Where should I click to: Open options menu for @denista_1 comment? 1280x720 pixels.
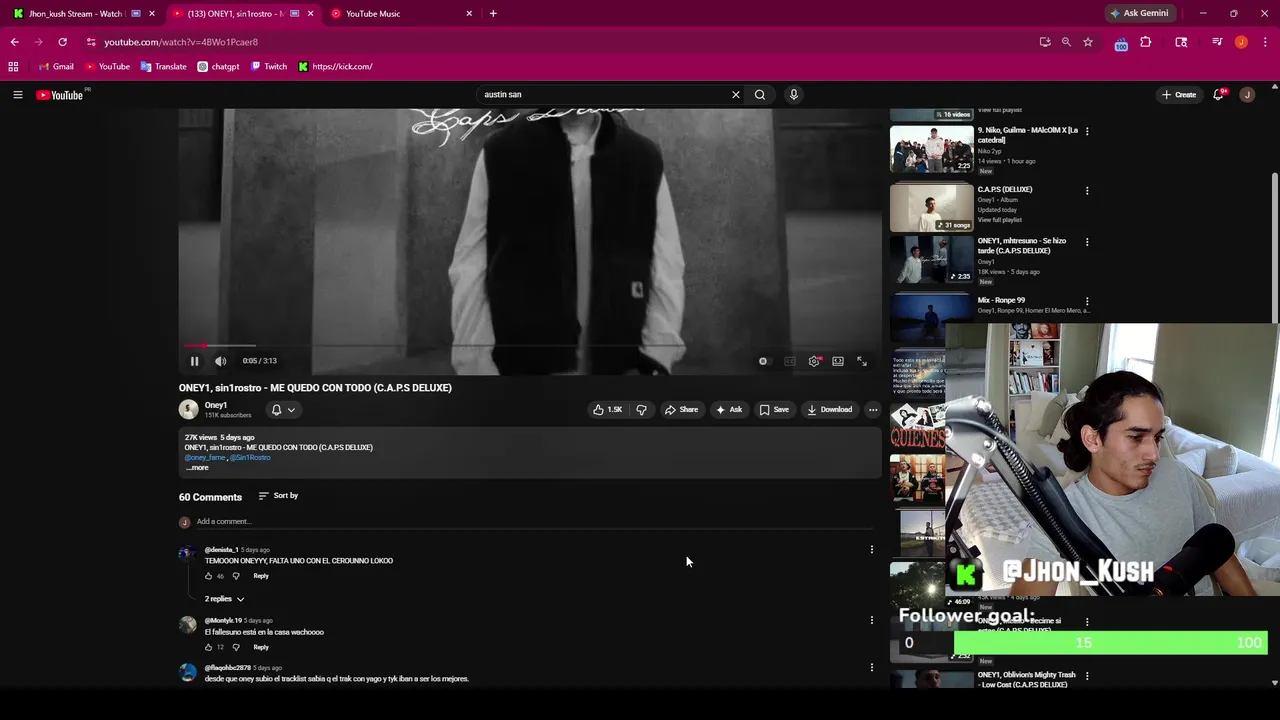click(x=872, y=549)
